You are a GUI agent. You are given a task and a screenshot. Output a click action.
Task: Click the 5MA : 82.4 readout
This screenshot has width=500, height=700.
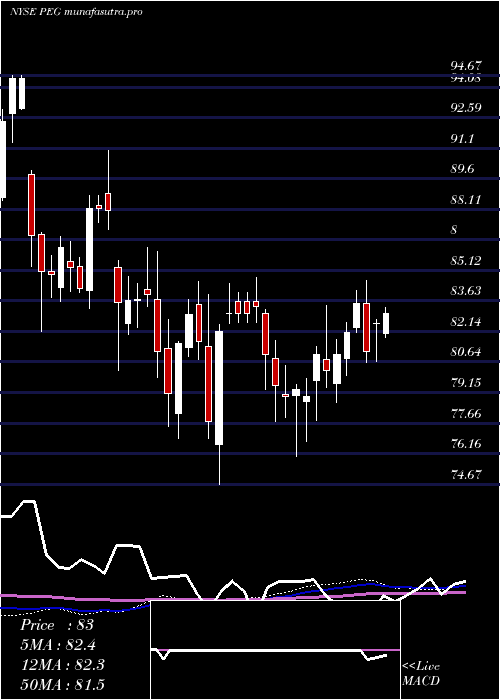point(58,645)
